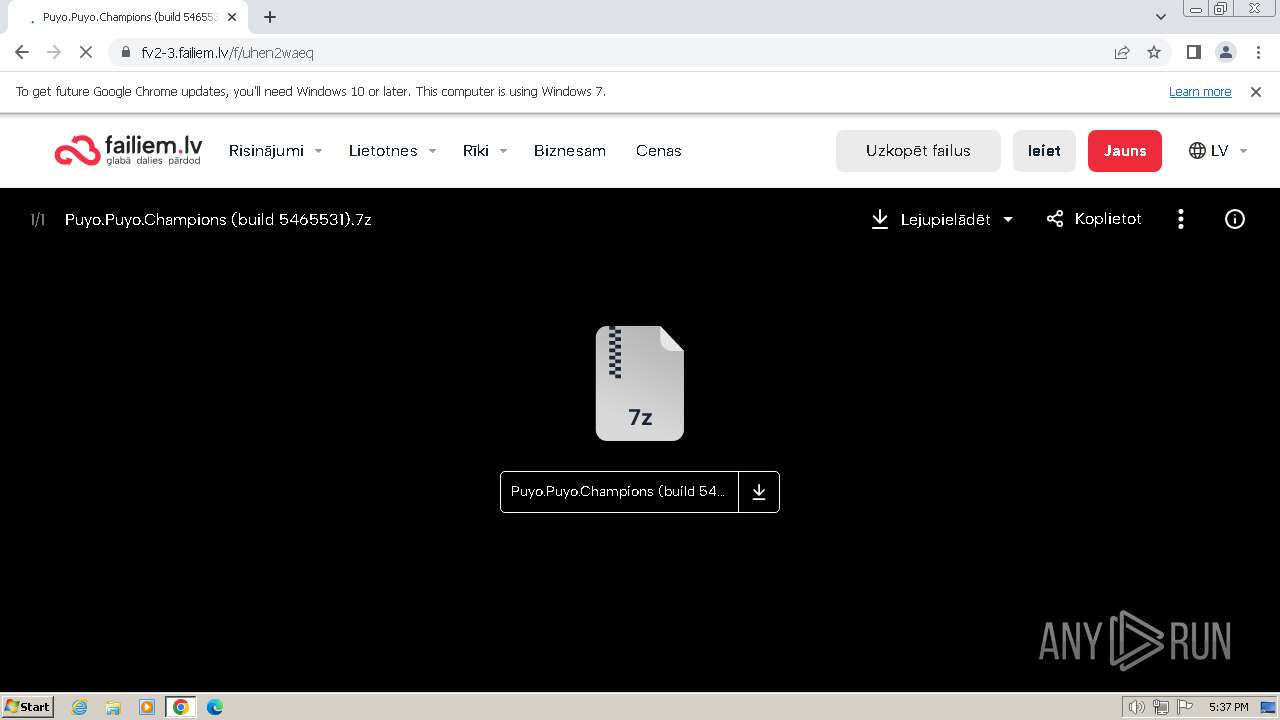Image resolution: width=1280 pixels, height=720 pixels.
Task: Select the Puyo.Puyo.Champions browser tab
Action: pos(130,17)
